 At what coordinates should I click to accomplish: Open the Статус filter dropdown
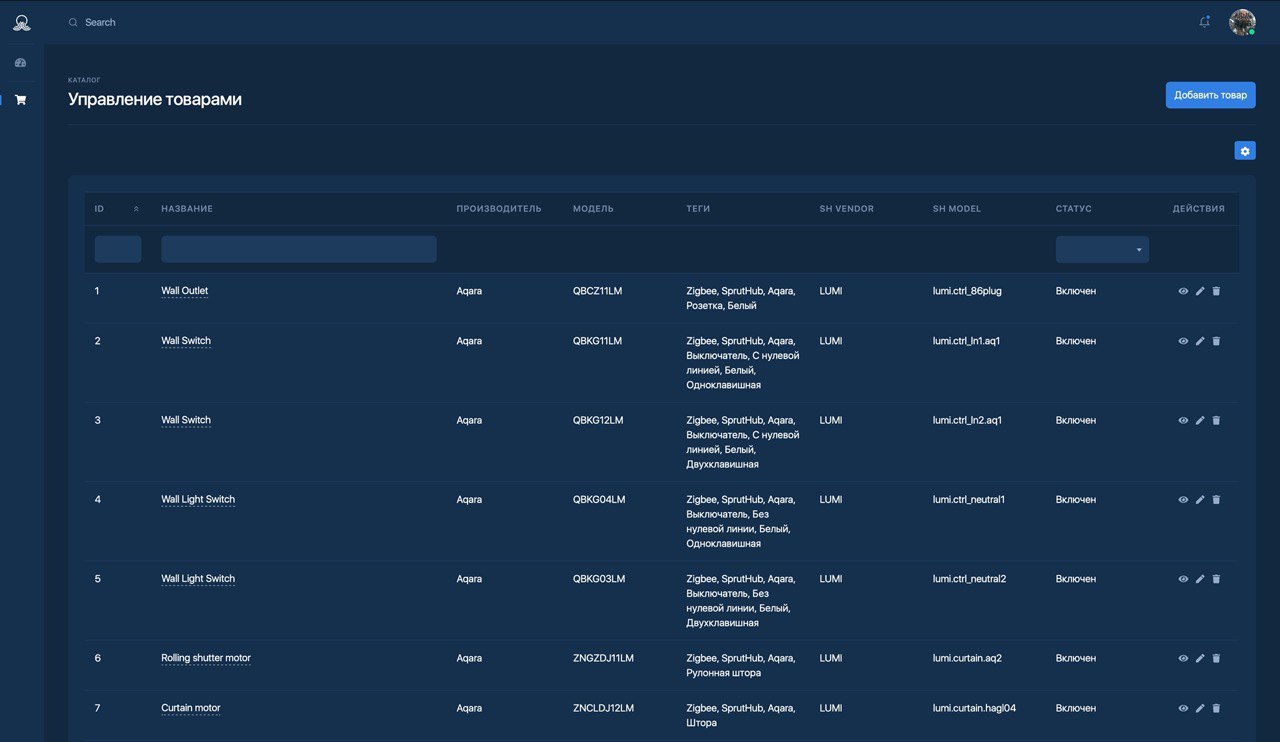1102,249
